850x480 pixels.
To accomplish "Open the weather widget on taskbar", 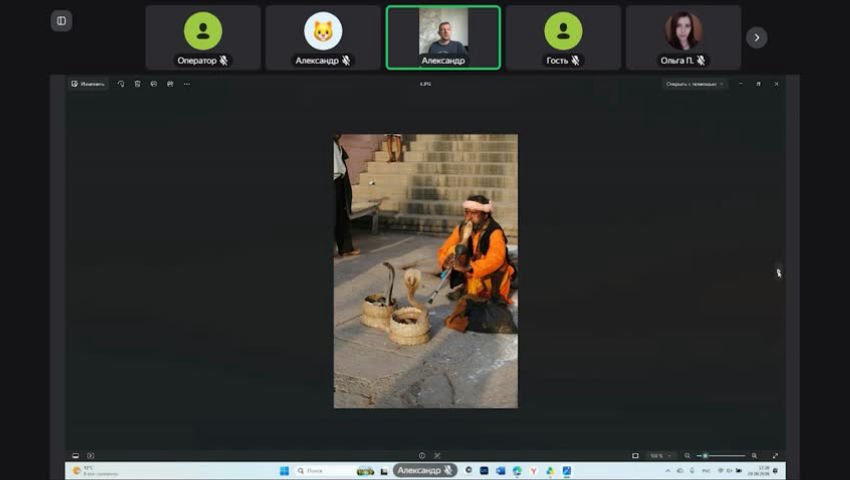I will click(95, 471).
